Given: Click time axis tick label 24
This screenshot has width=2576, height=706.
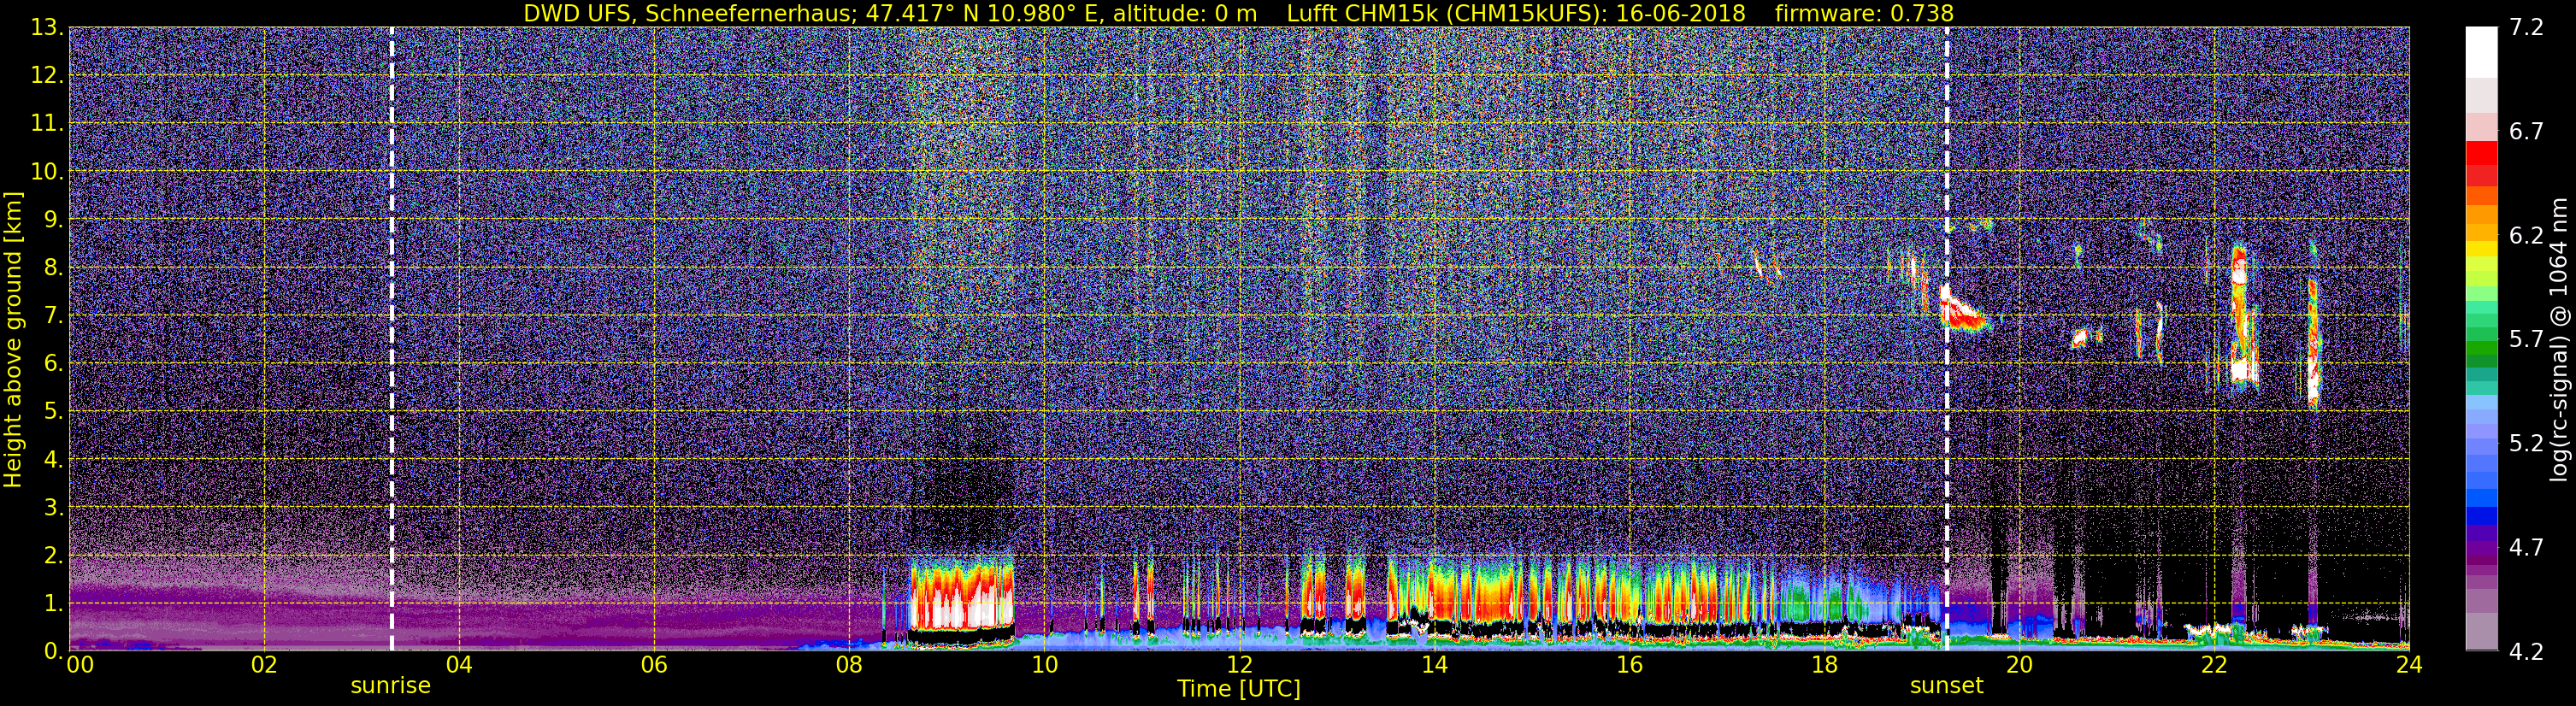Looking at the screenshot, I should pyautogui.click(x=2409, y=665).
